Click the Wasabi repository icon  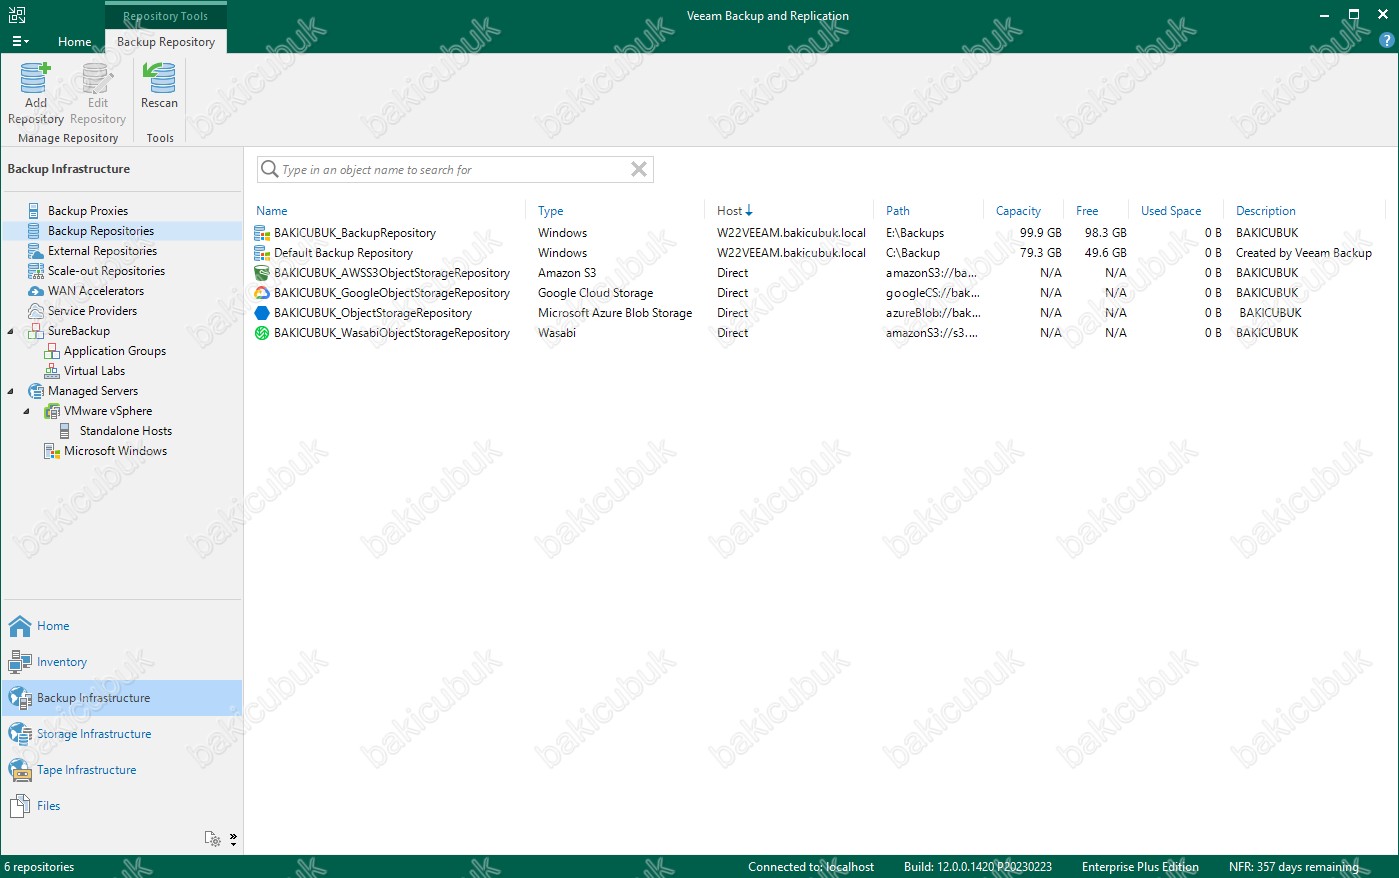262,333
